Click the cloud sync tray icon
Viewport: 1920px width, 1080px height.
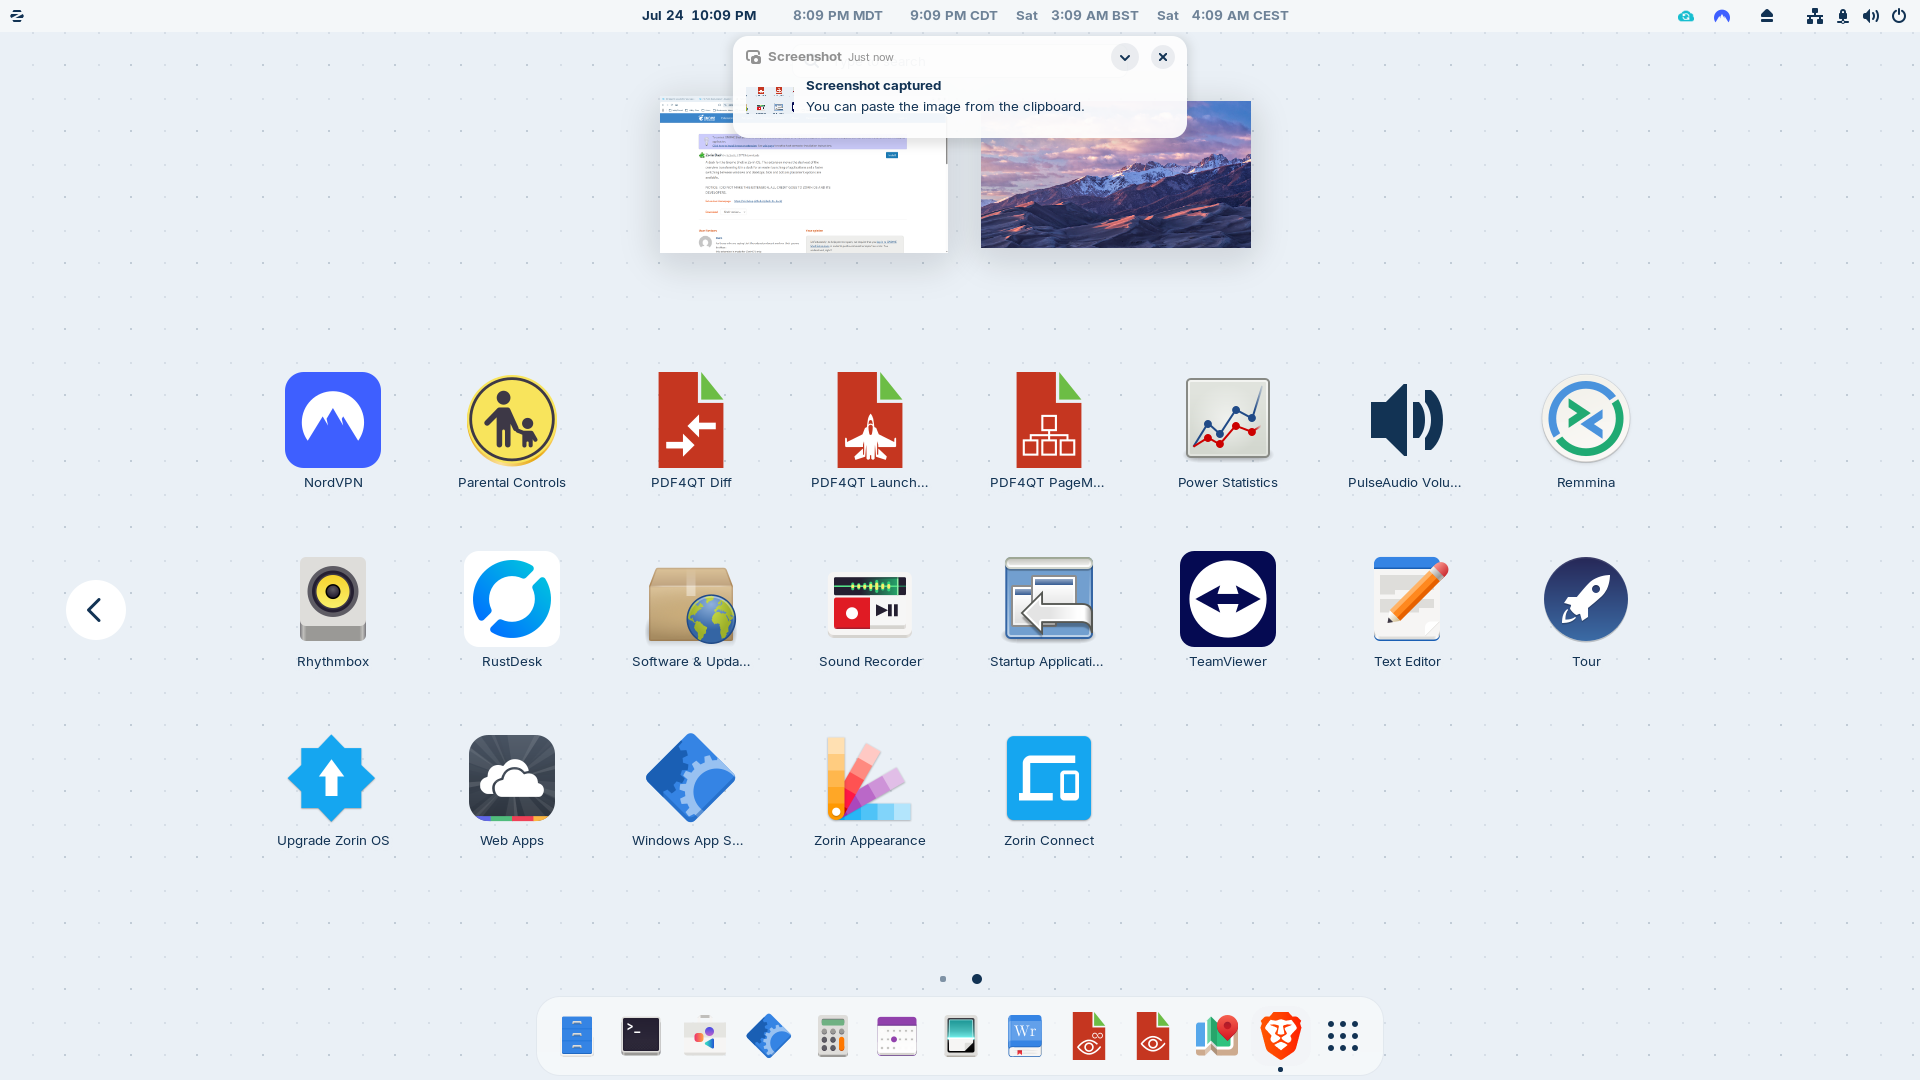(x=1686, y=16)
